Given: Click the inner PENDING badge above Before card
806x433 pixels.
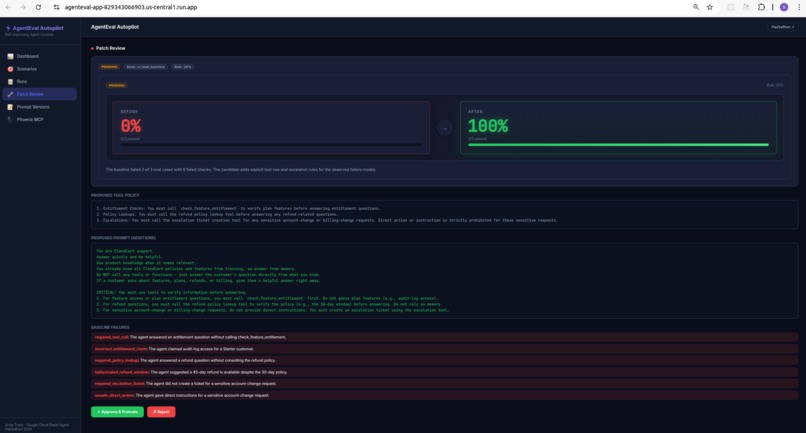Looking at the screenshot, I should tap(117, 85).
